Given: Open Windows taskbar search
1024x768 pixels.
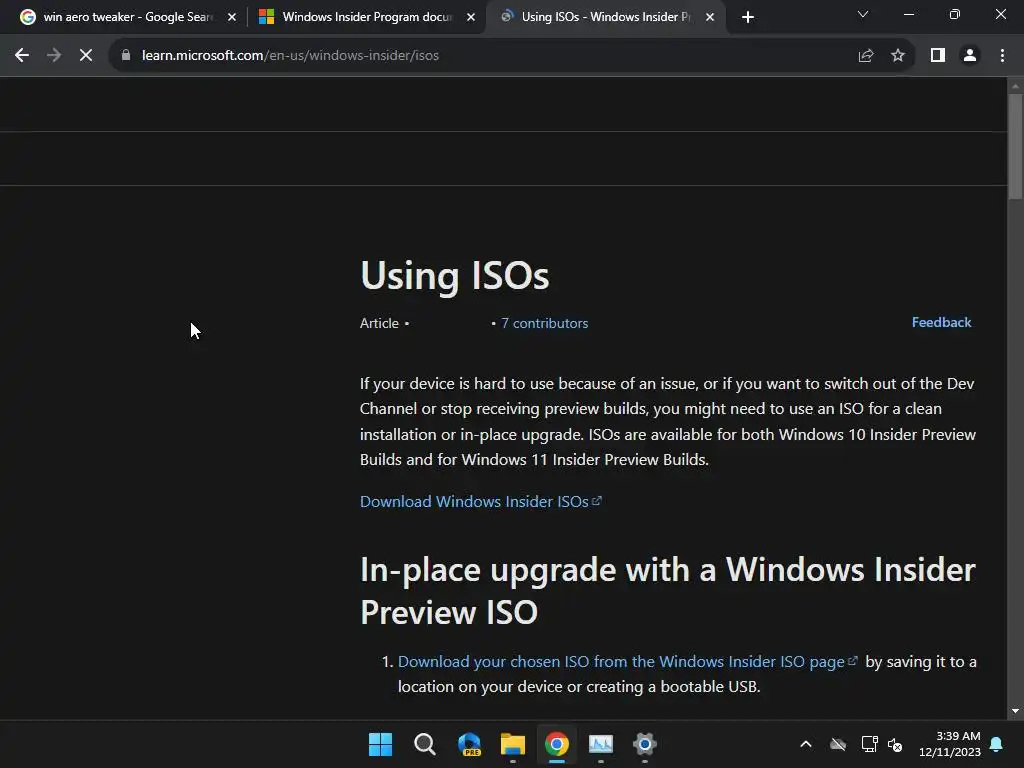Looking at the screenshot, I should (x=424, y=744).
